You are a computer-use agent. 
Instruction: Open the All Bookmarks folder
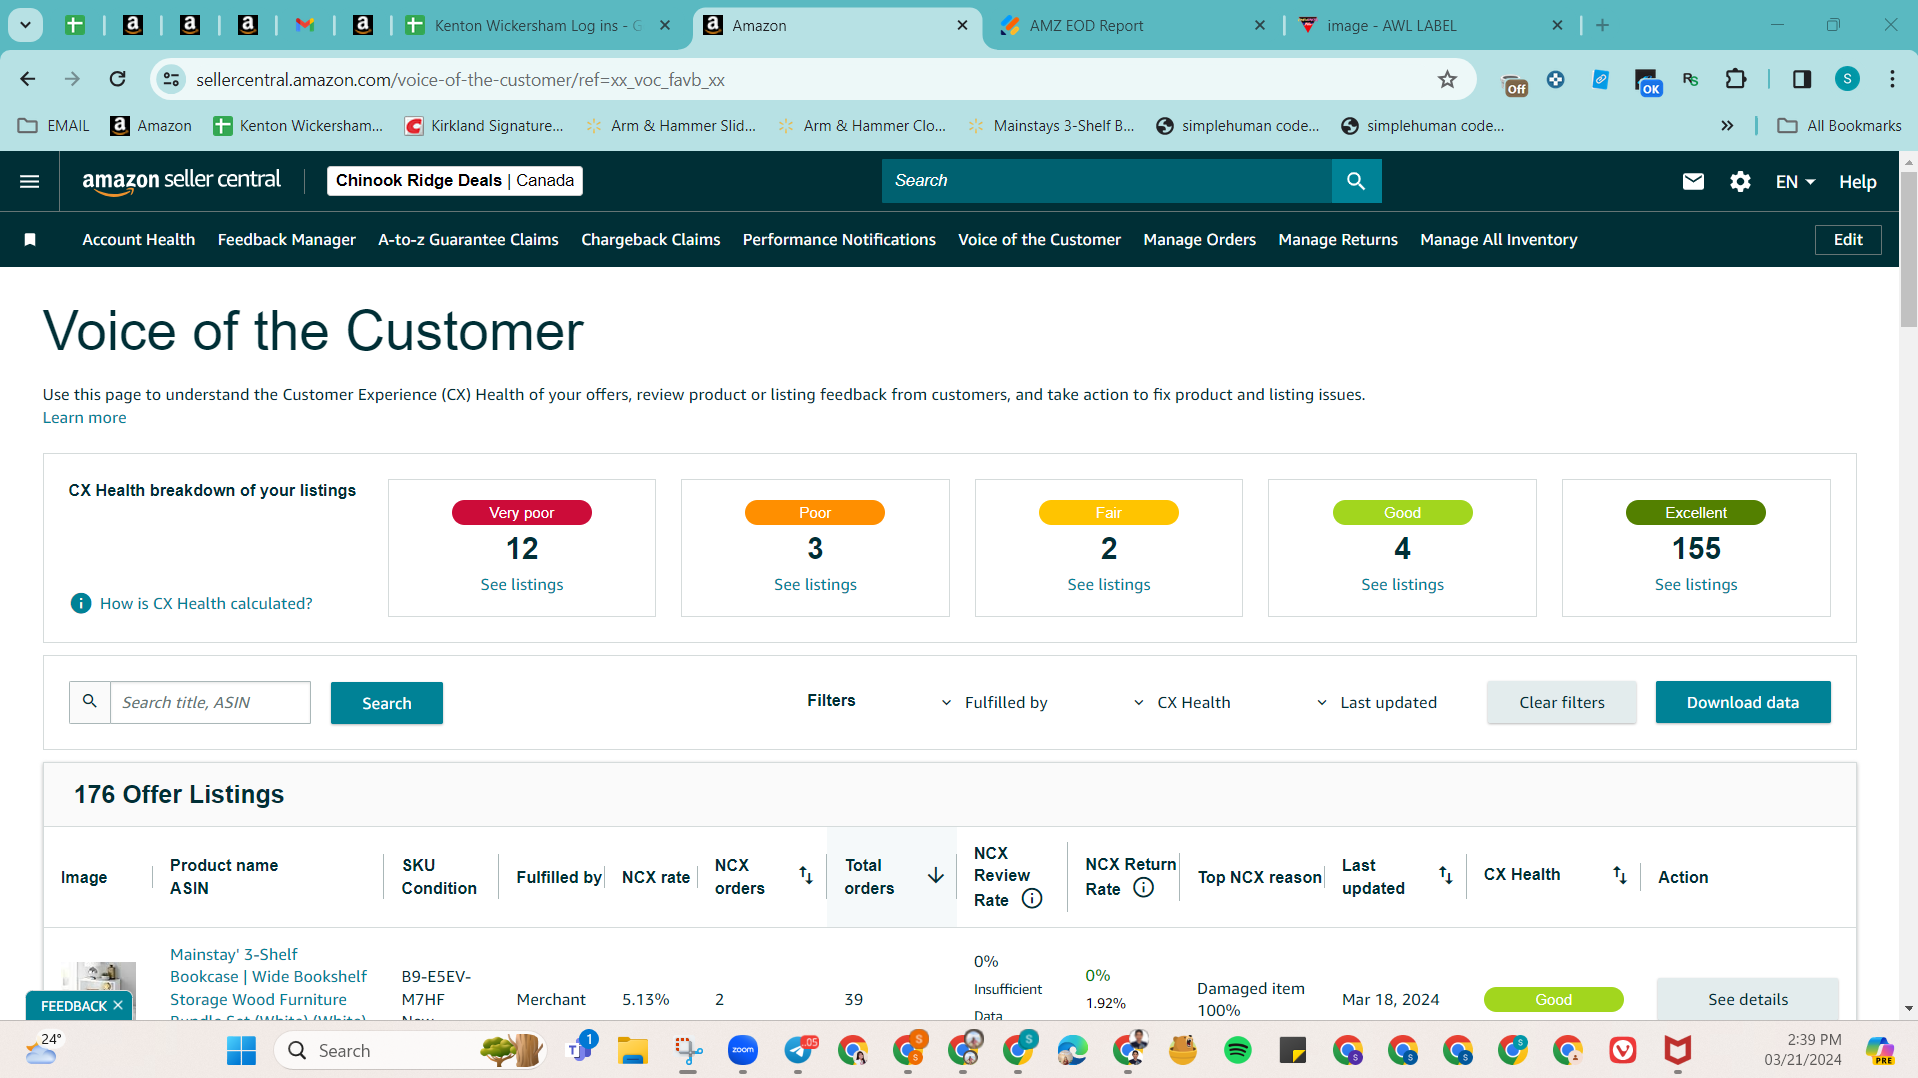tap(1839, 125)
